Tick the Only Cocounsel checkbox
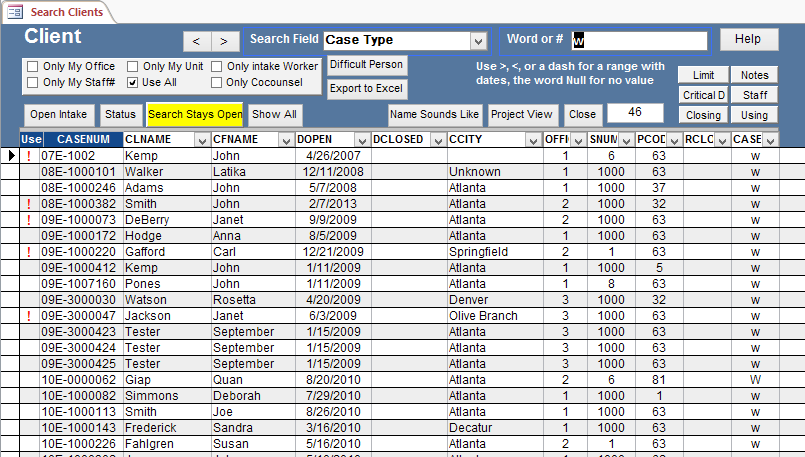 coord(217,82)
